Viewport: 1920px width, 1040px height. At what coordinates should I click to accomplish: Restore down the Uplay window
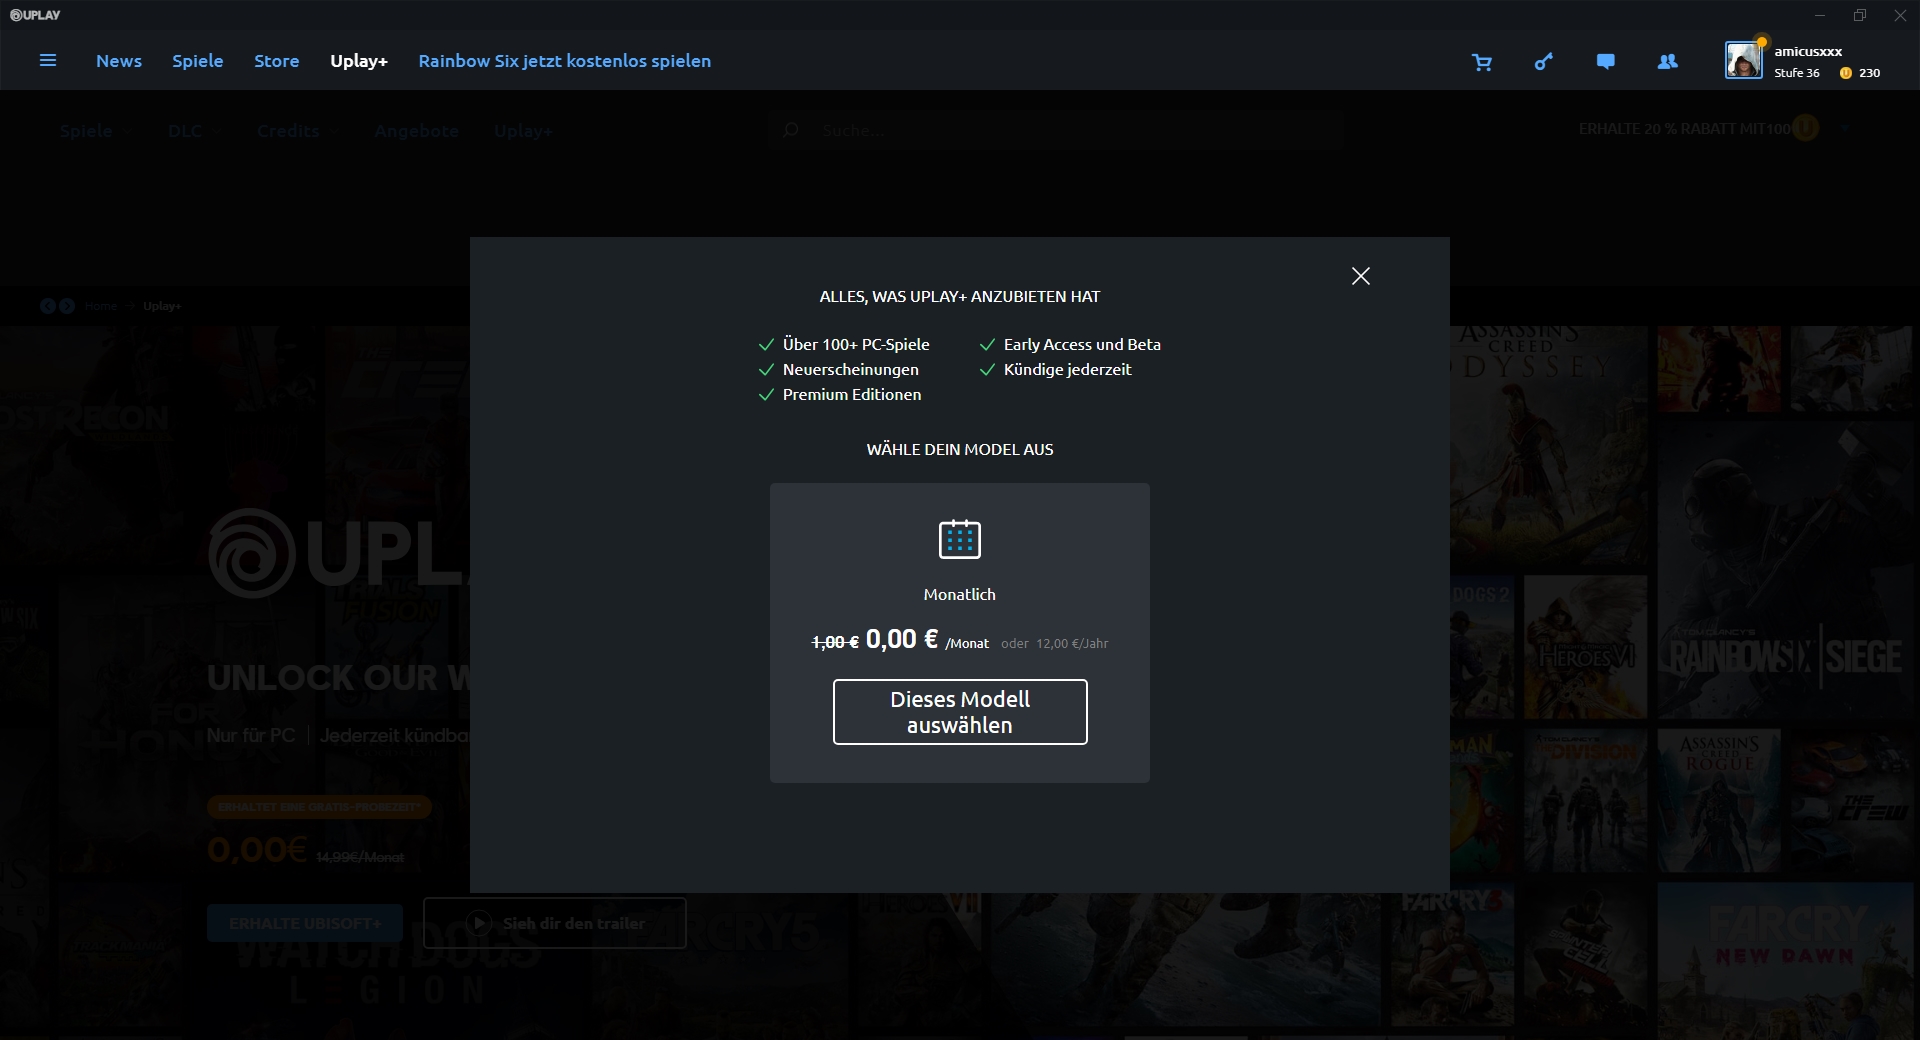[1860, 15]
